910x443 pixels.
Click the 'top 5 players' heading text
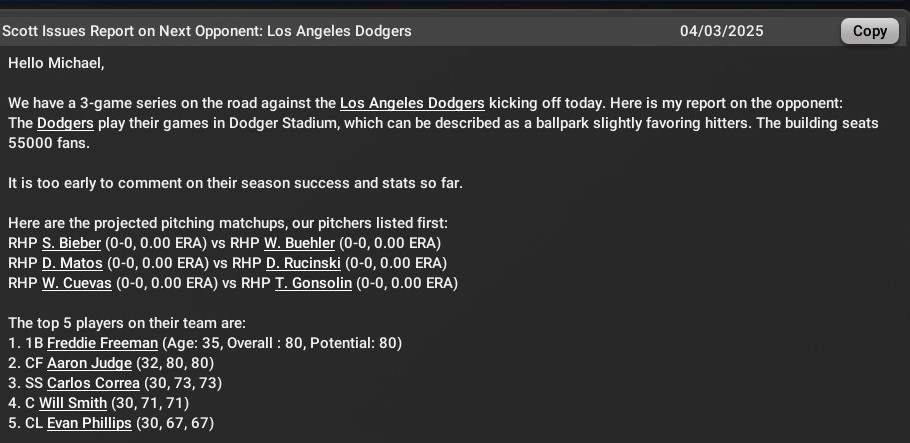point(127,323)
